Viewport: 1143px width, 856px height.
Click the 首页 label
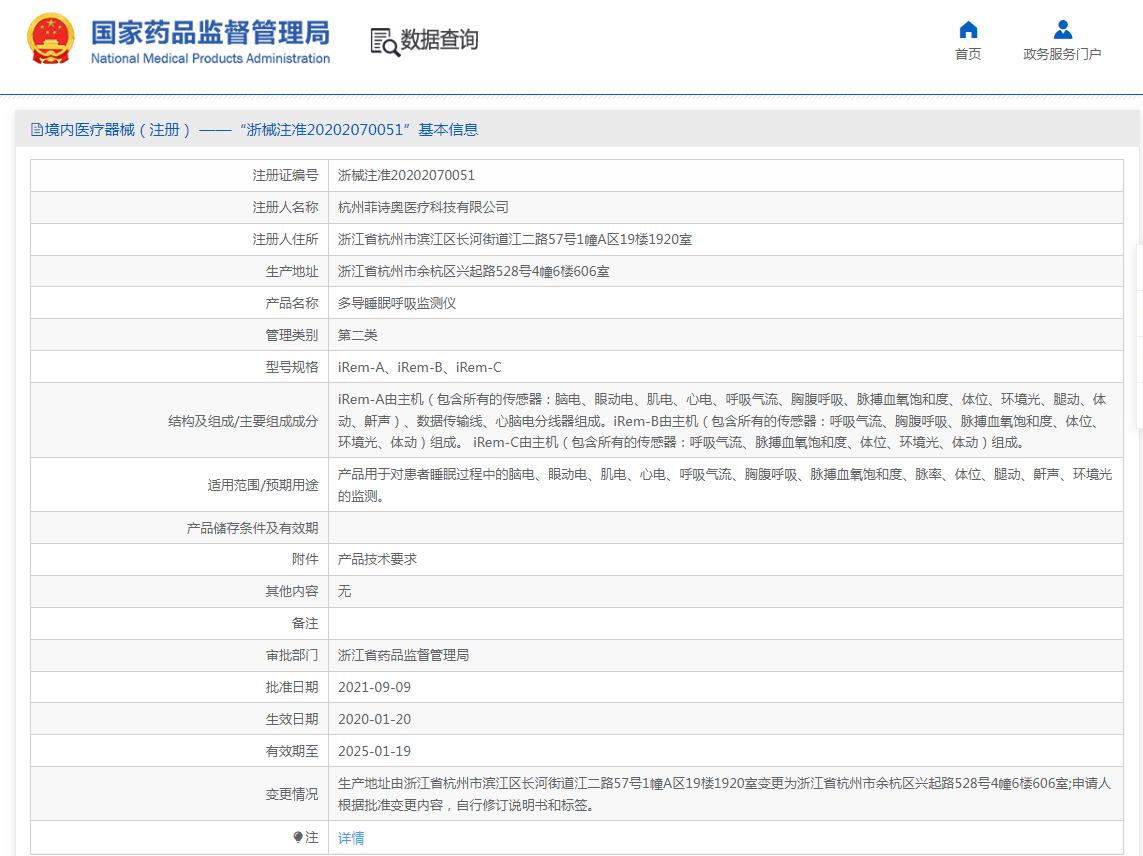[x=968, y=54]
